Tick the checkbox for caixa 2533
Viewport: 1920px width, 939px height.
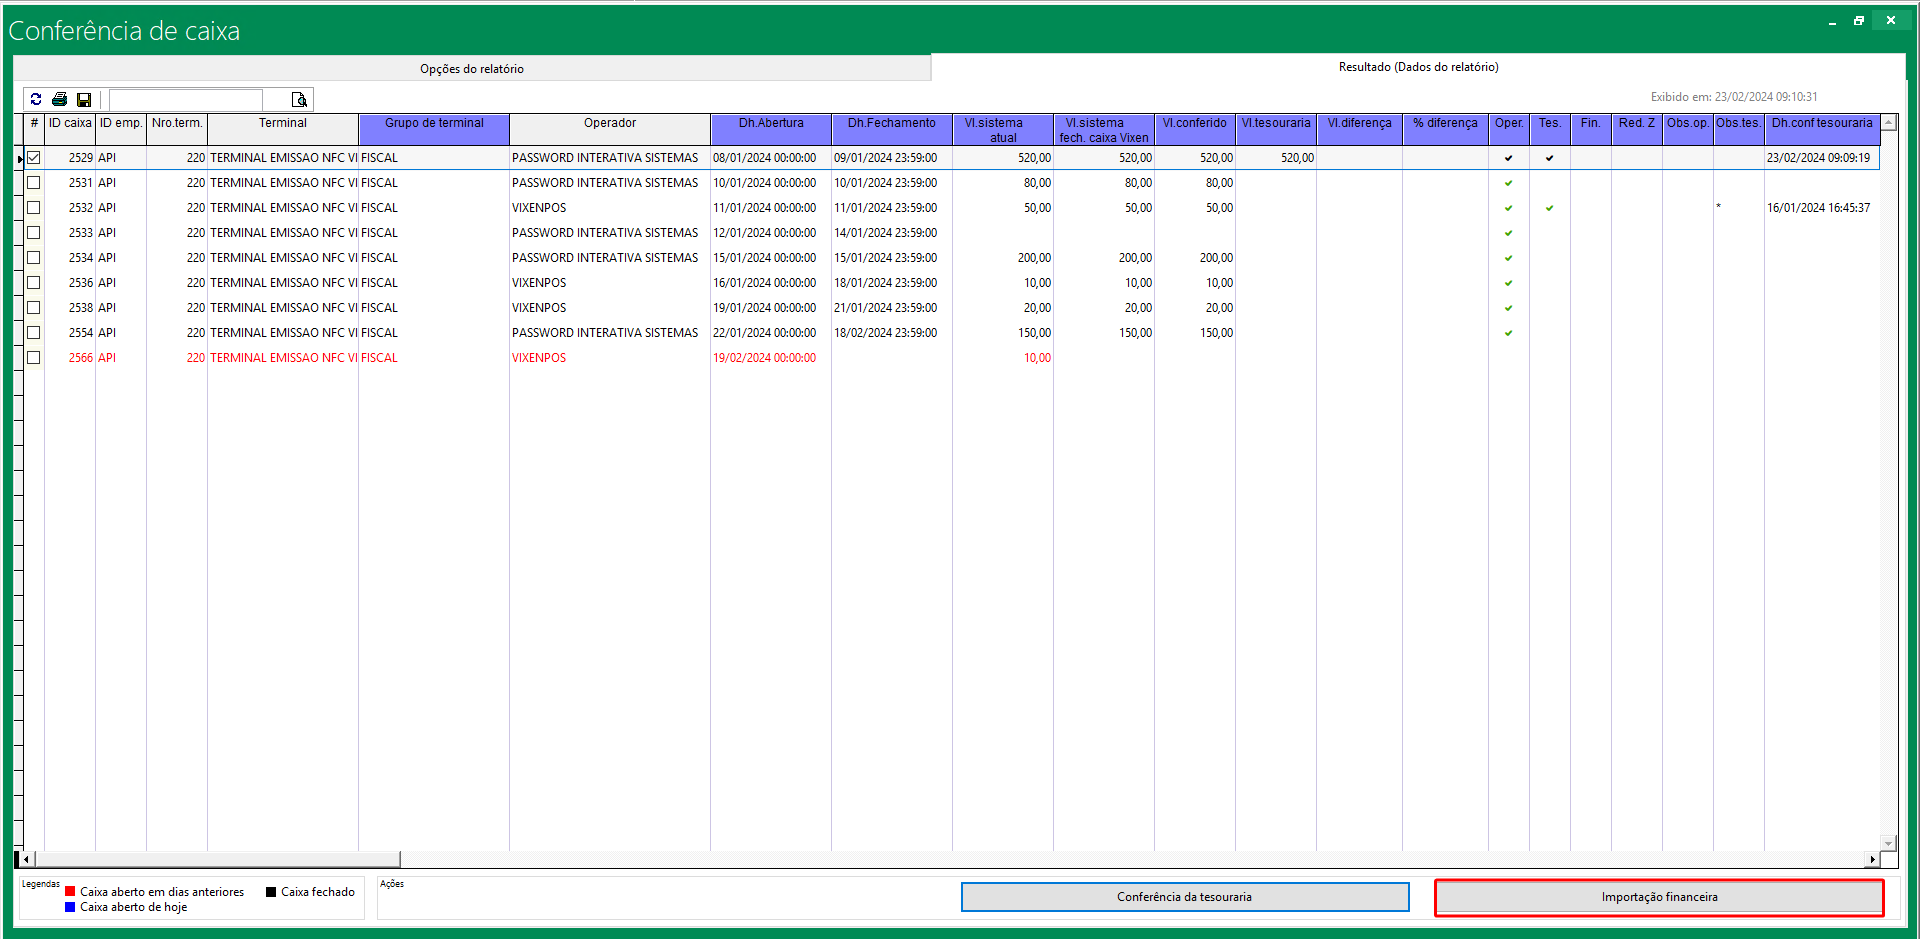tap(34, 233)
